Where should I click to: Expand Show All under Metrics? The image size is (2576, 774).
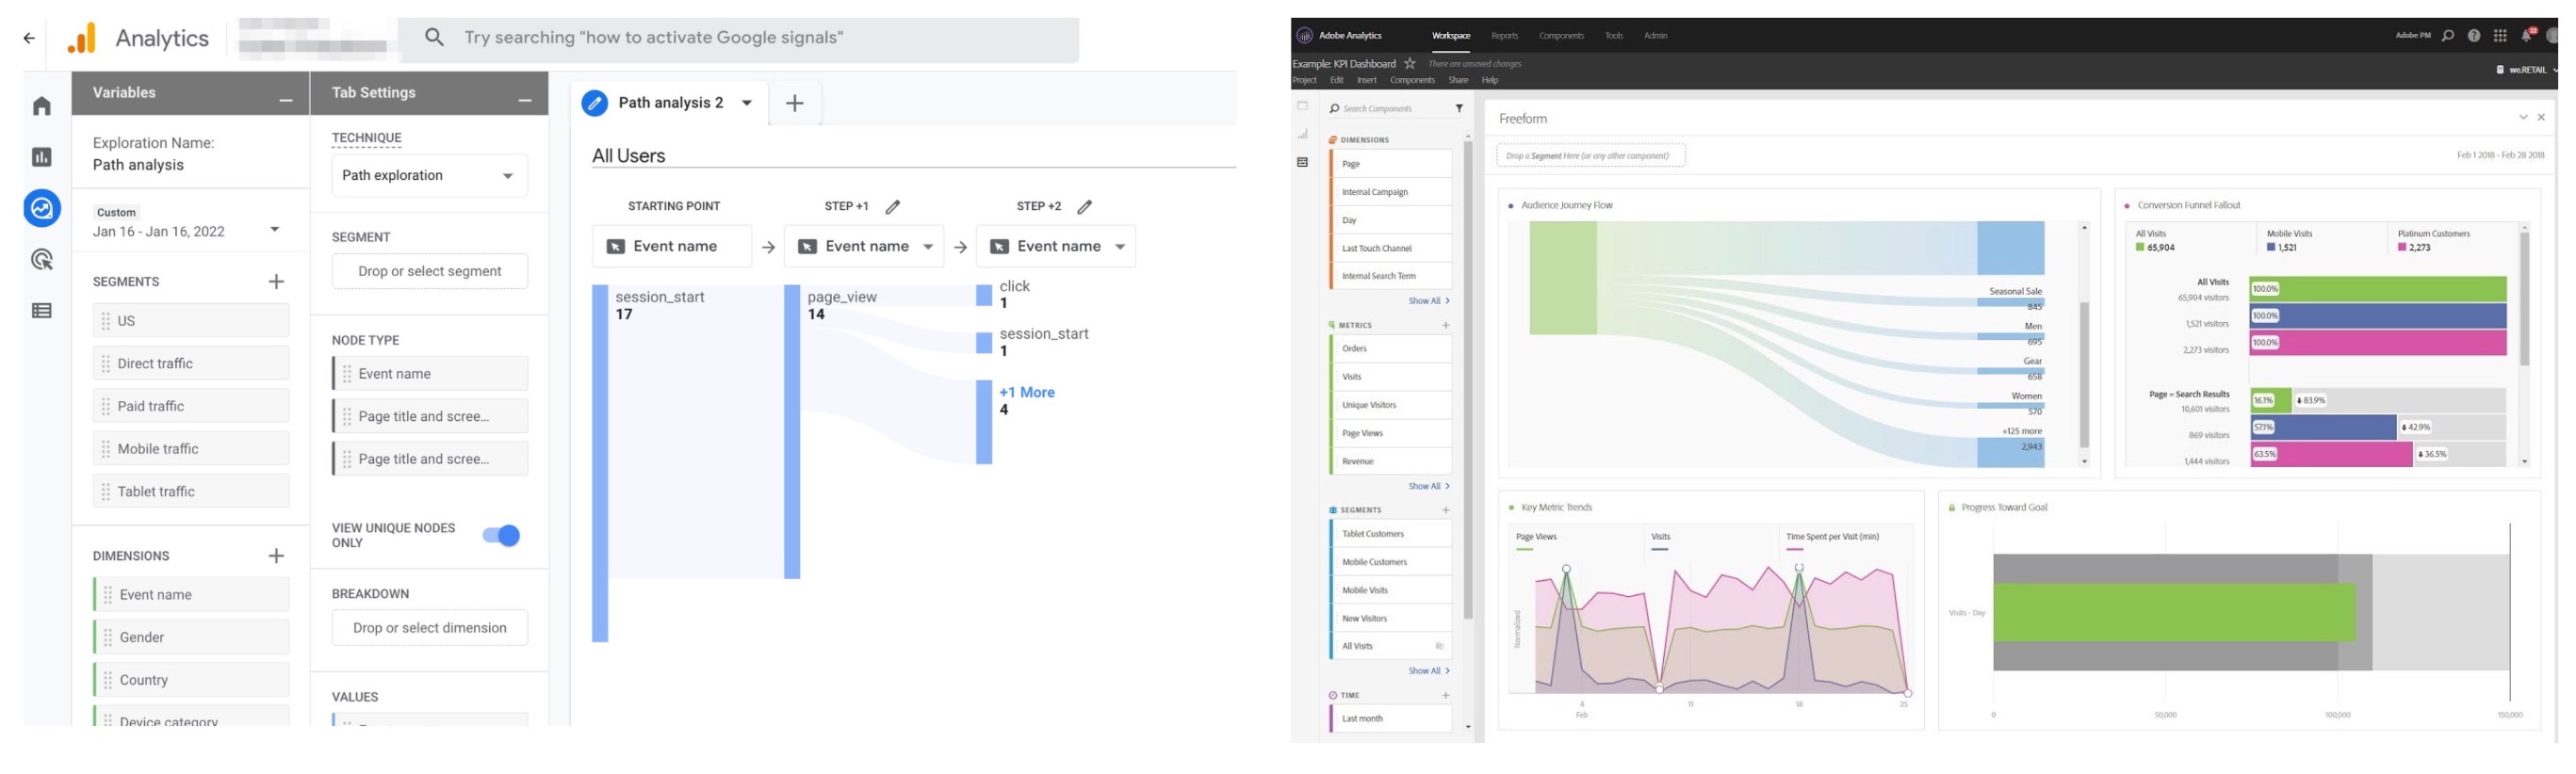click(1429, 487)
